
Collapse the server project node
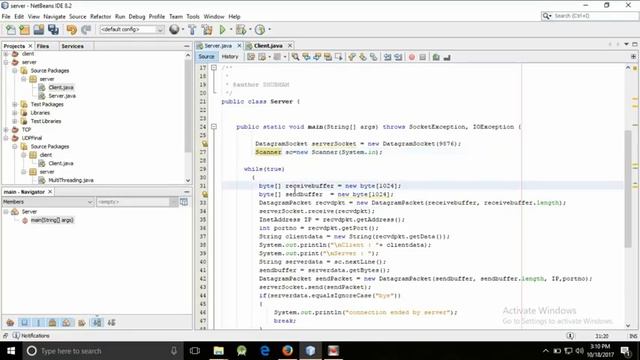[6, 62]
